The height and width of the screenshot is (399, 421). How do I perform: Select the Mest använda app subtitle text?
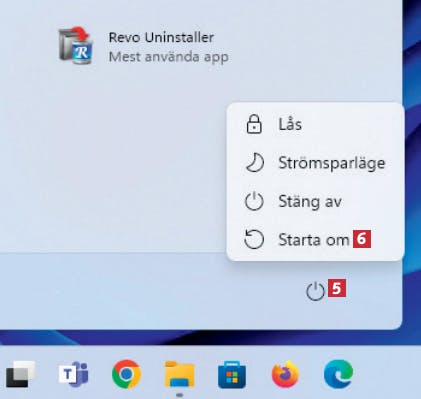(x=169, y=57)
